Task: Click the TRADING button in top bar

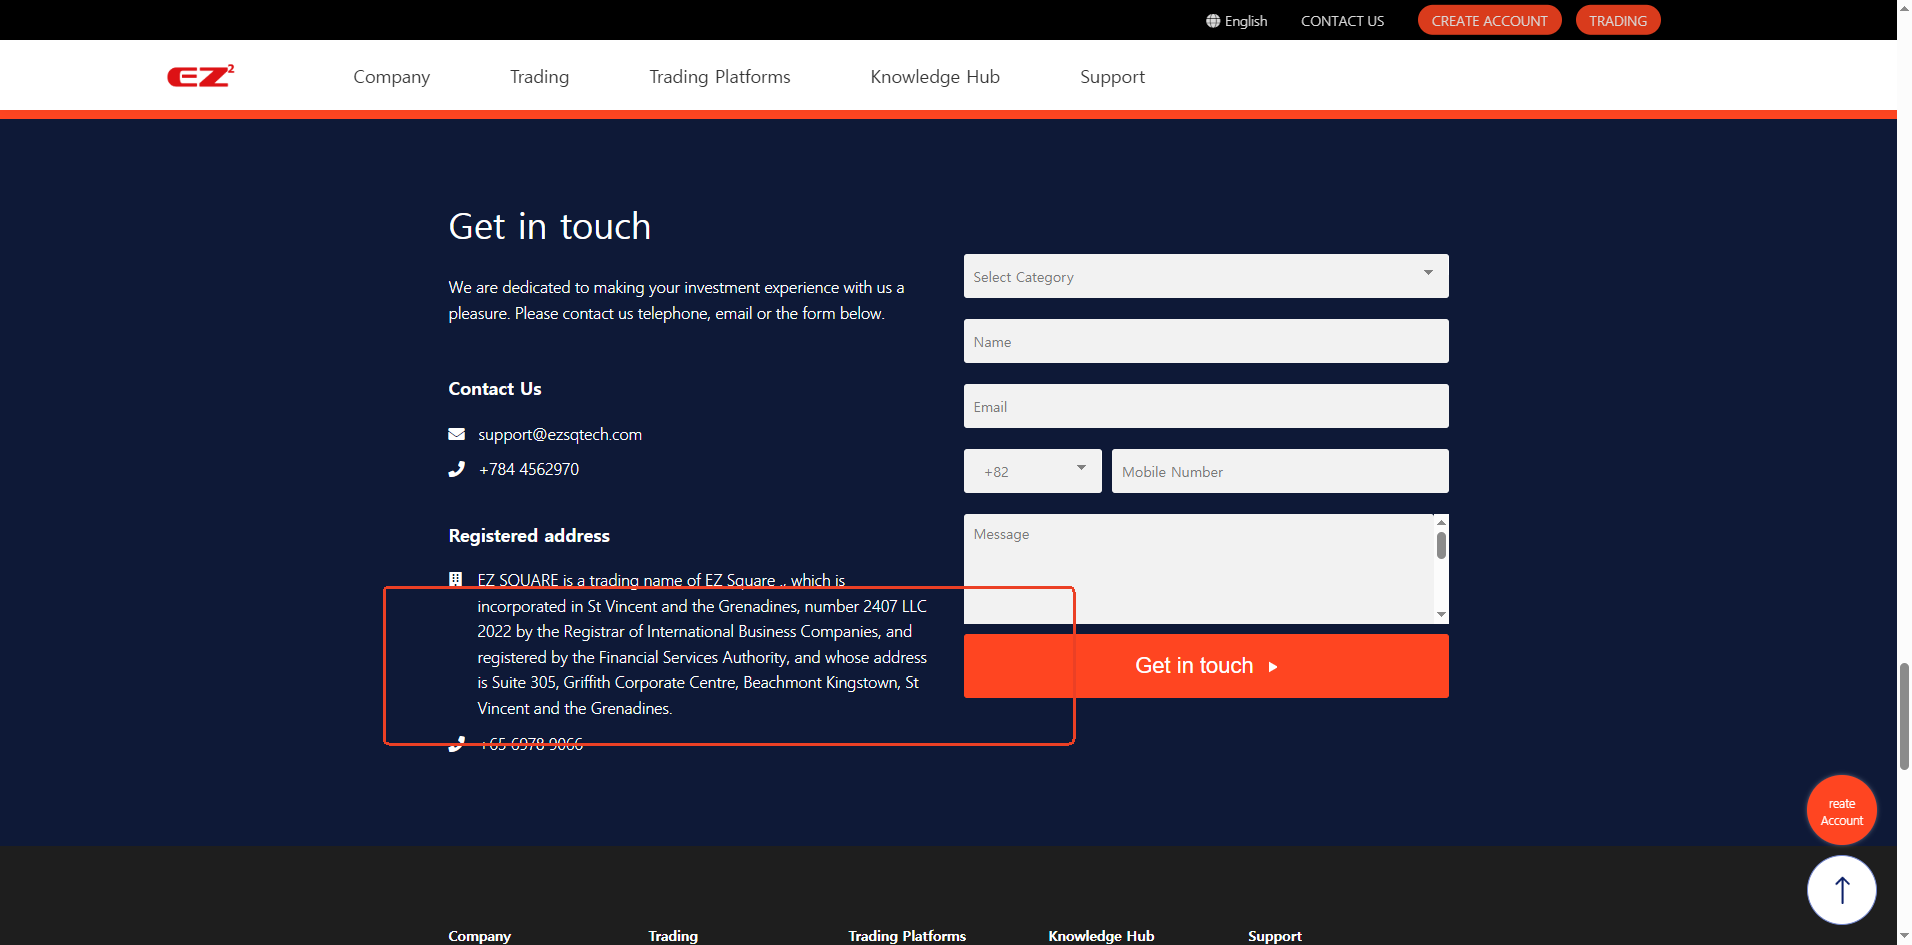Action: click(x=1617, y=21)
